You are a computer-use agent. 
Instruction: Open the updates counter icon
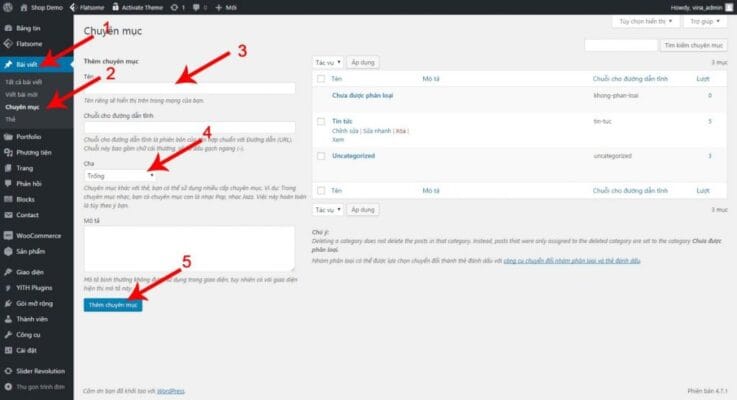point(177,8)
